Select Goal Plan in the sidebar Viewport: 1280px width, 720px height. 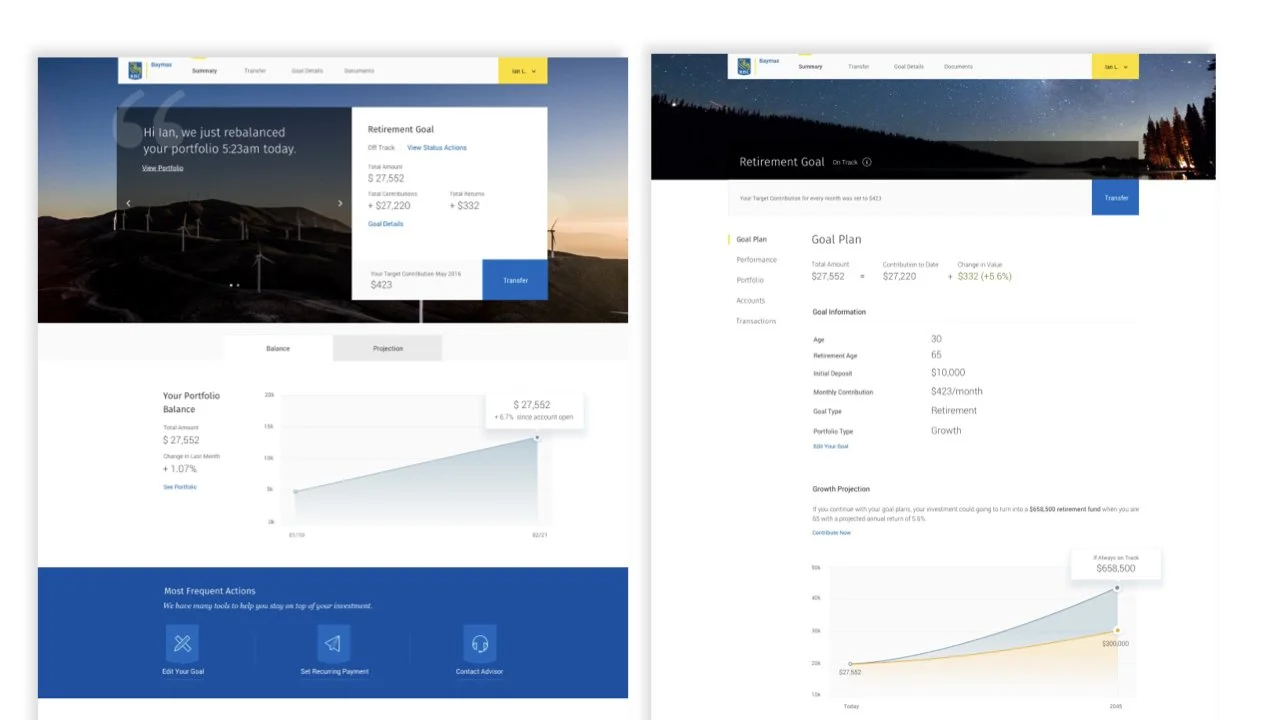(752, 240)
